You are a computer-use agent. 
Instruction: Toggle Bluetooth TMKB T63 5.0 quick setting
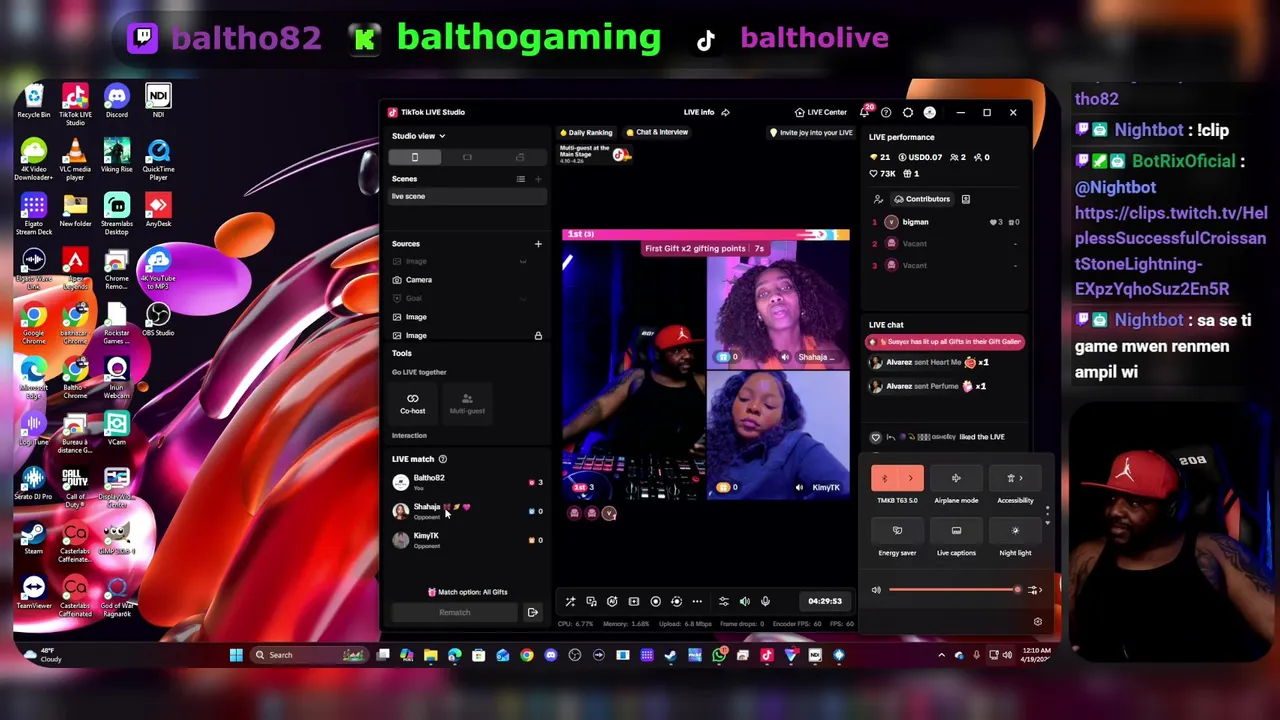click(x=885, y=479)
